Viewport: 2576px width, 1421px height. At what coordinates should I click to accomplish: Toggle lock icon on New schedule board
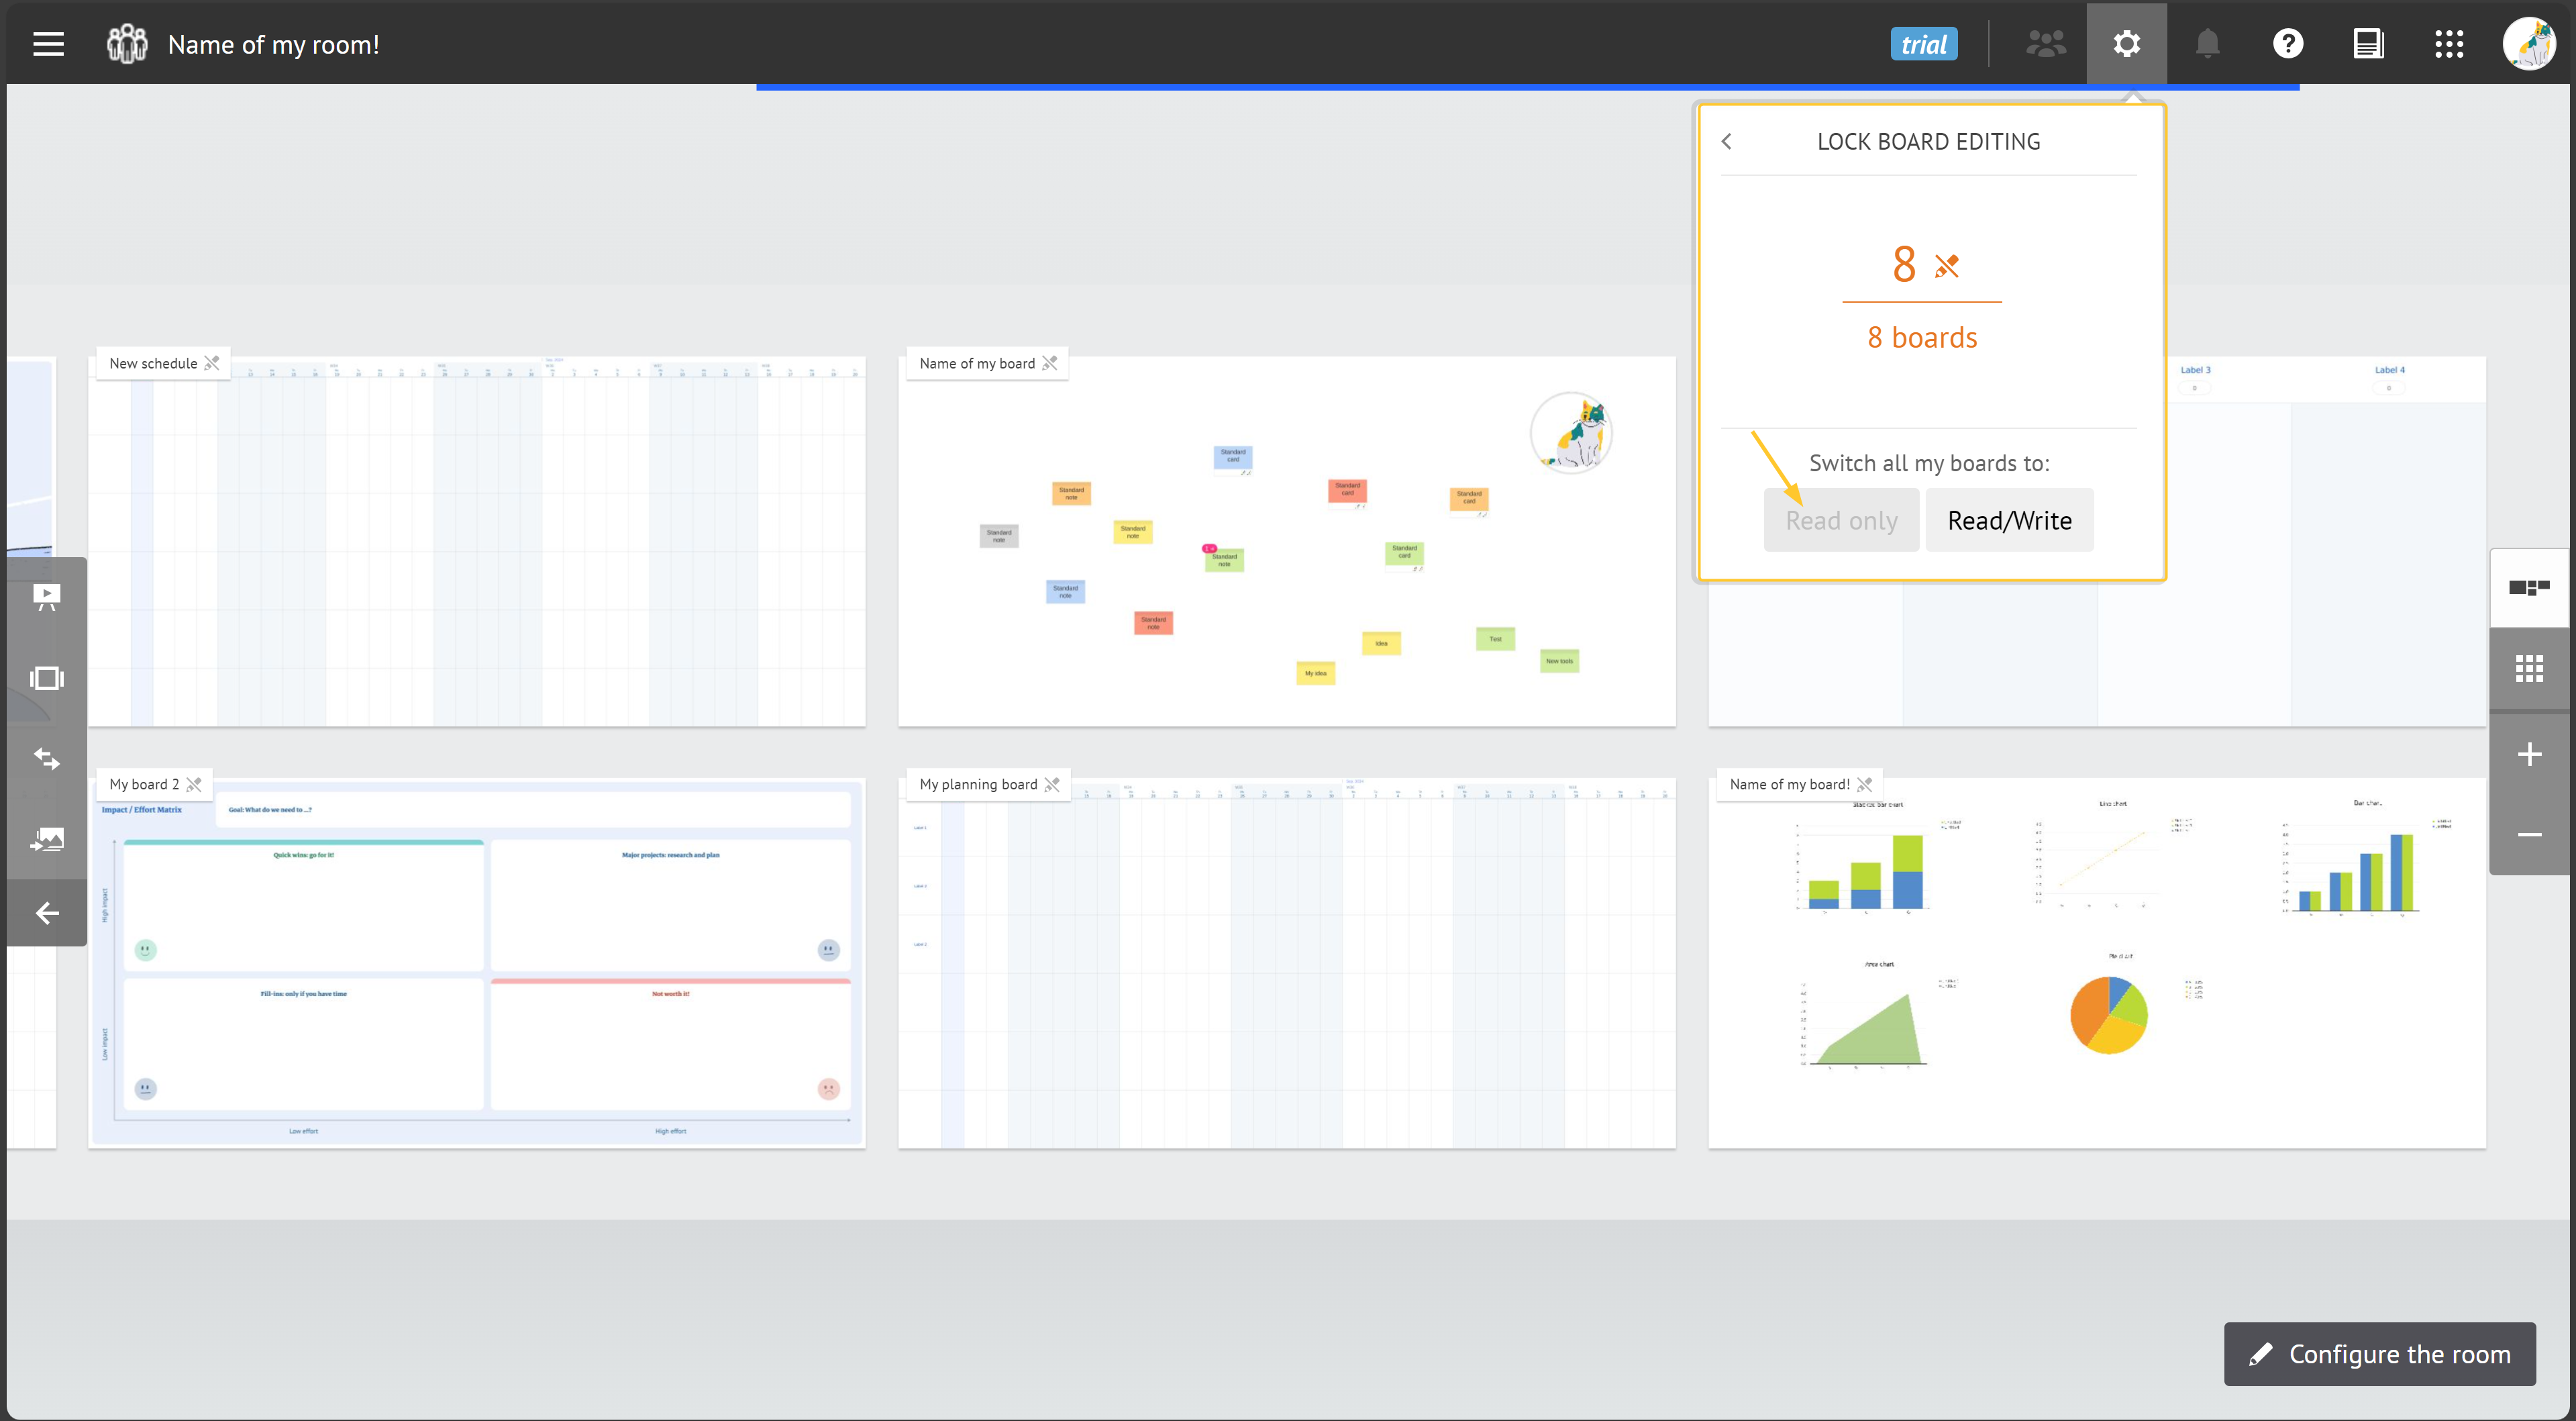(x=212, y=363)
